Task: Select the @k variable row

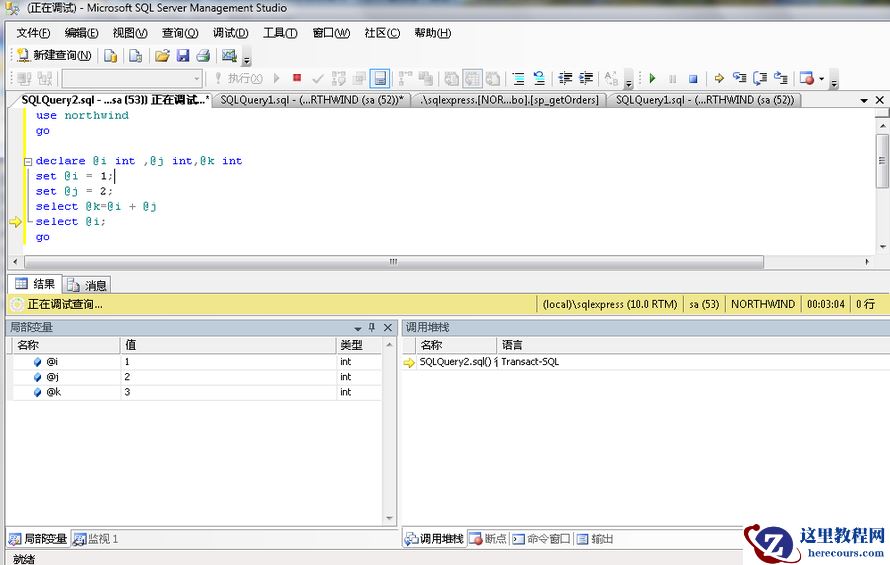Action: 53,393
